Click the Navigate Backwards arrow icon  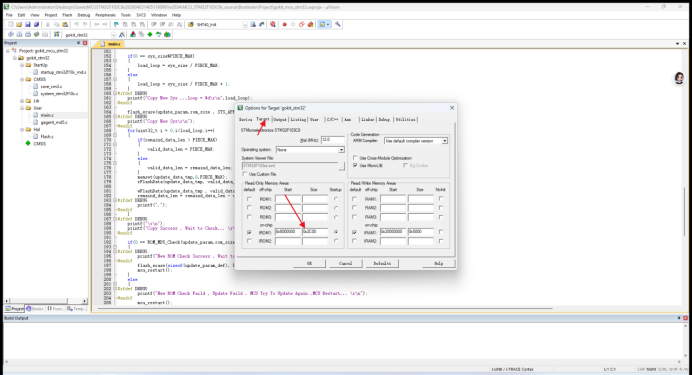(96, 24)
